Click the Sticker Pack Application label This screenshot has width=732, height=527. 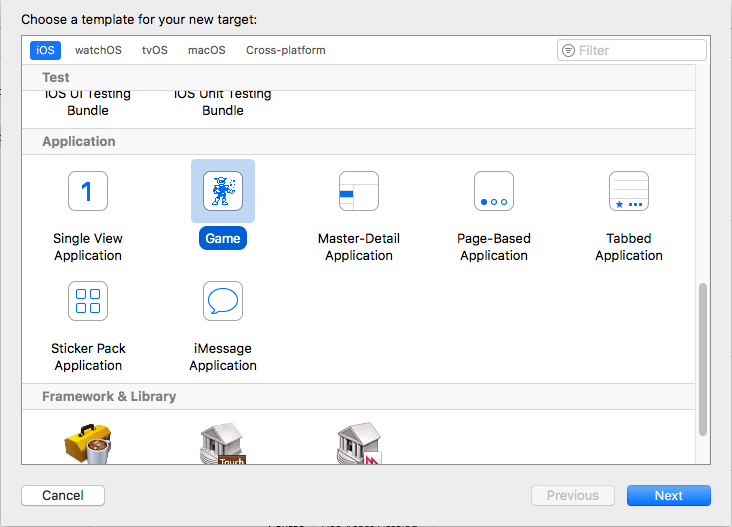tap(88, 357)
